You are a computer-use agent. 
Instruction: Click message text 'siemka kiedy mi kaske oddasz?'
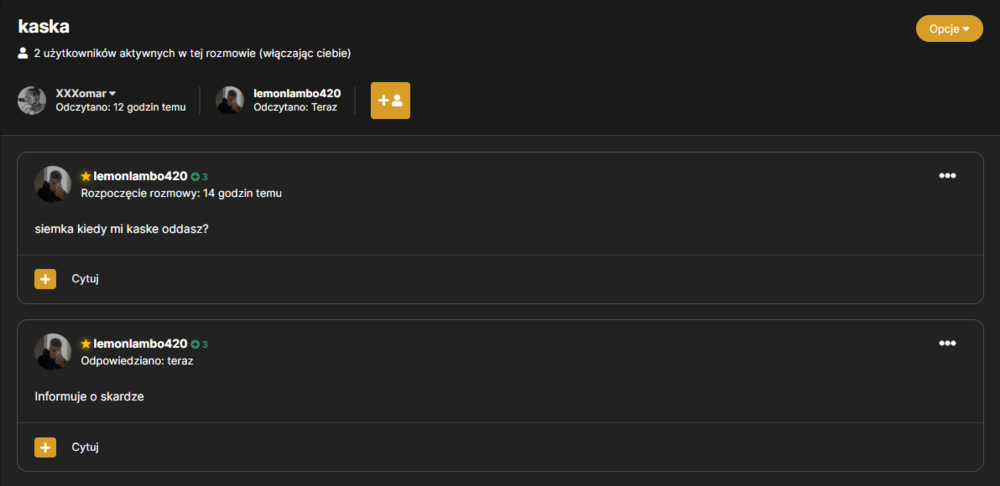pyautogui.click(x=122, y=229)
